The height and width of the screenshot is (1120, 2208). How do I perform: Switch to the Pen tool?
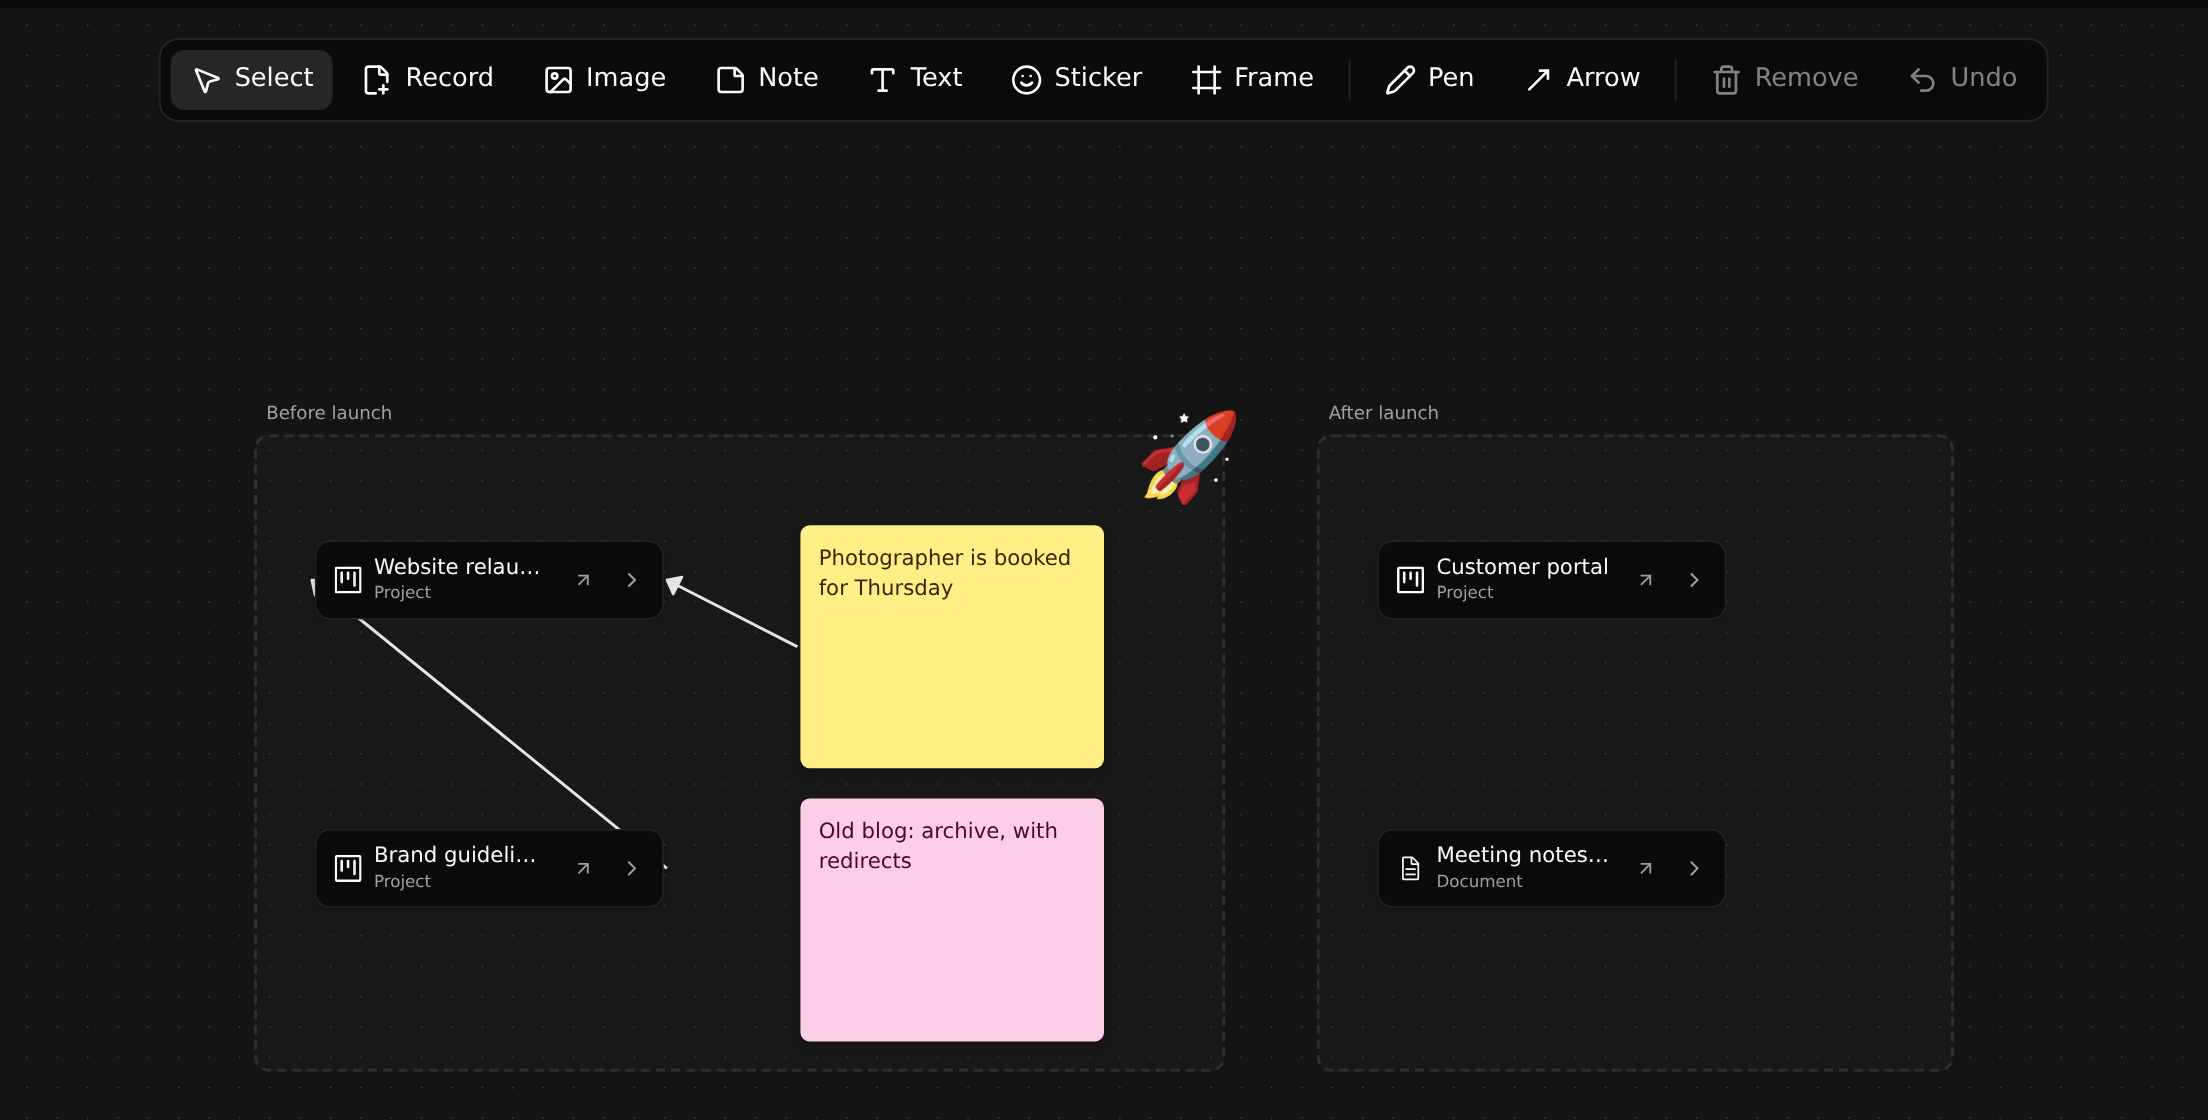[1430, 79]
